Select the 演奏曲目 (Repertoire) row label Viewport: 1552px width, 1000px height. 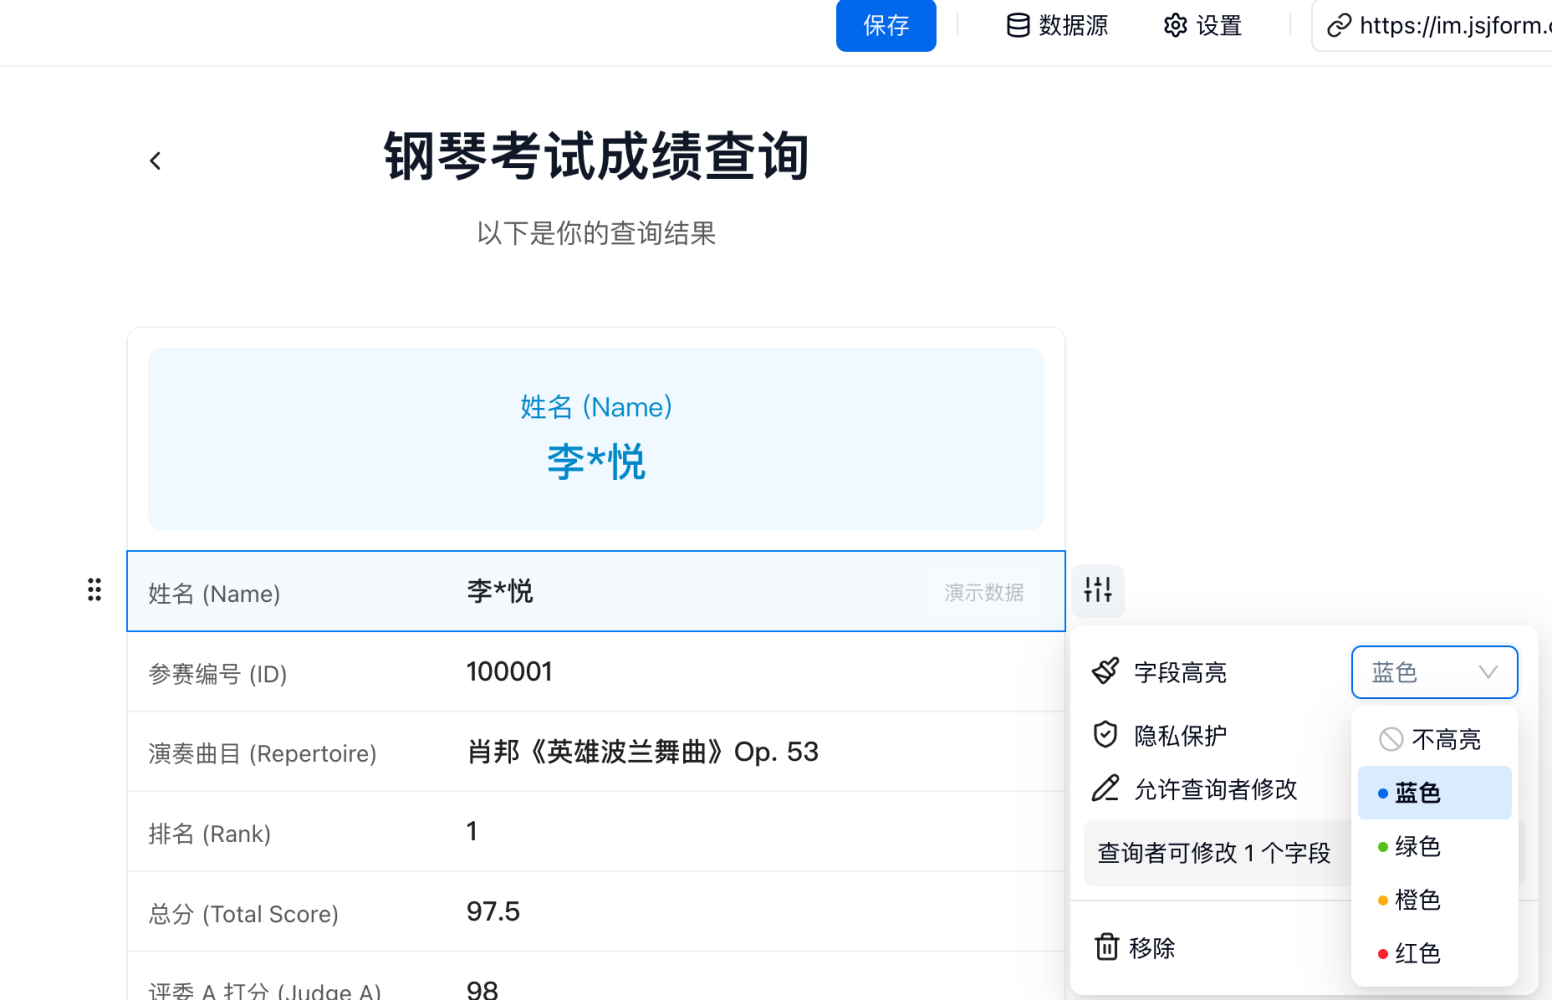pyautogui.click(x=263, y=753)
